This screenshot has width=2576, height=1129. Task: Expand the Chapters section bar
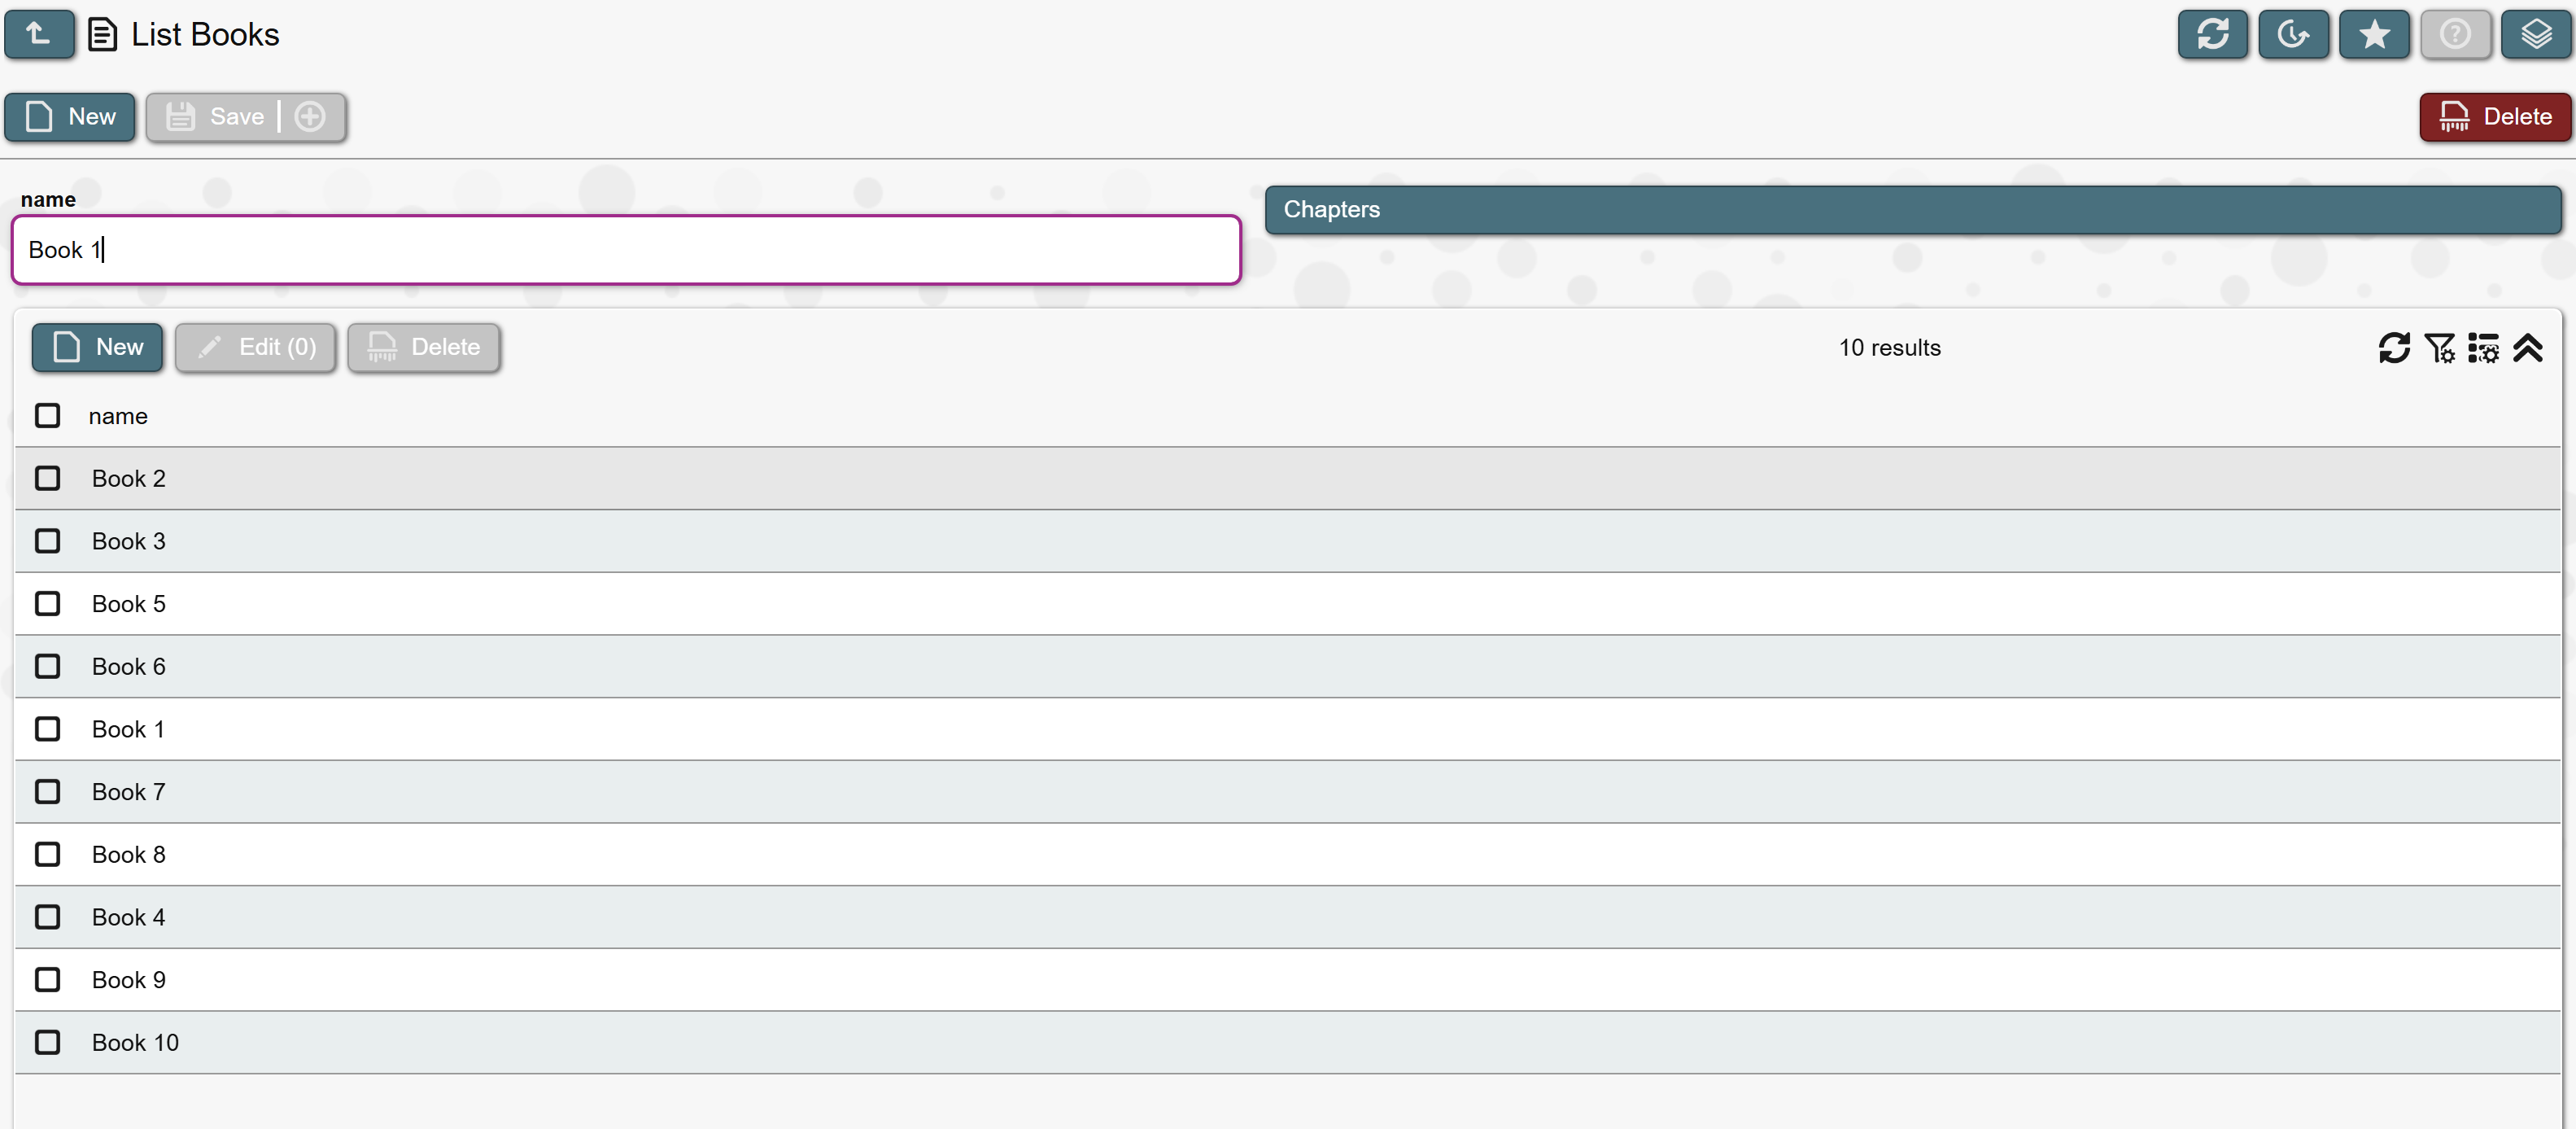[x=1912, y=210]
